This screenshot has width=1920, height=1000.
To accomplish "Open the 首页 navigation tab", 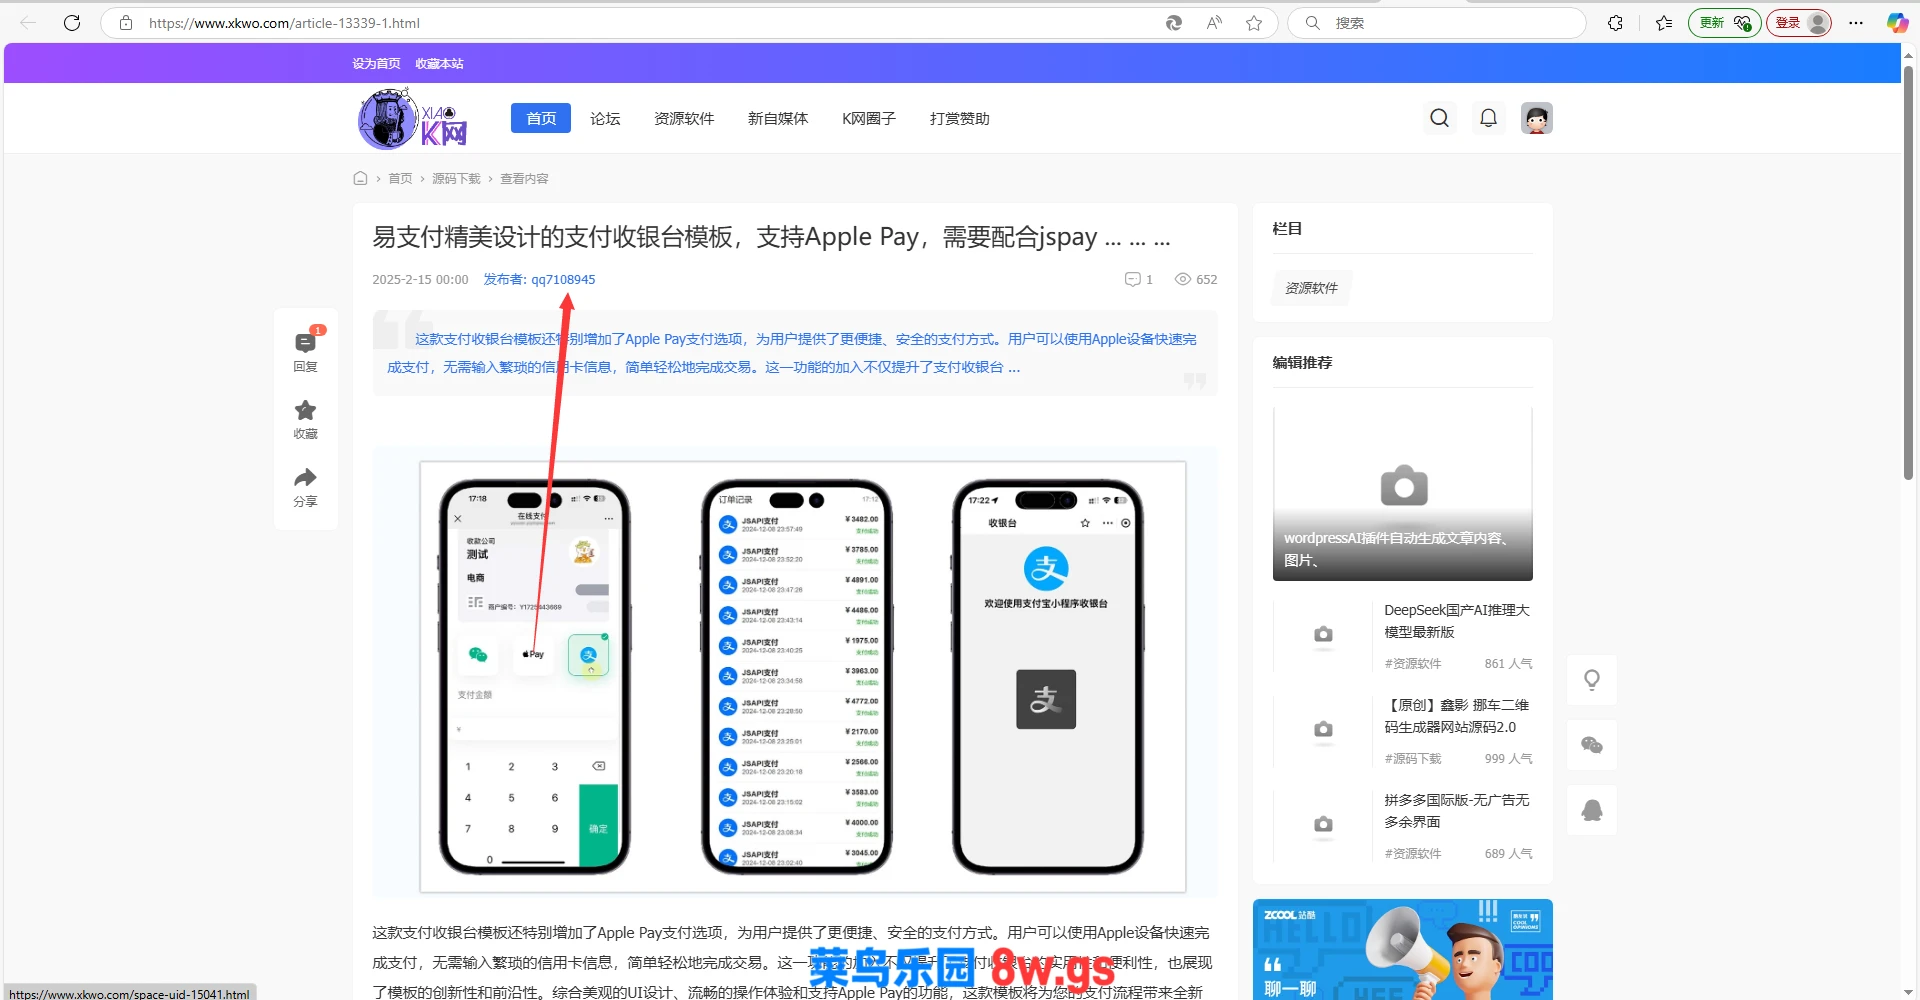I will pos(541,118).
